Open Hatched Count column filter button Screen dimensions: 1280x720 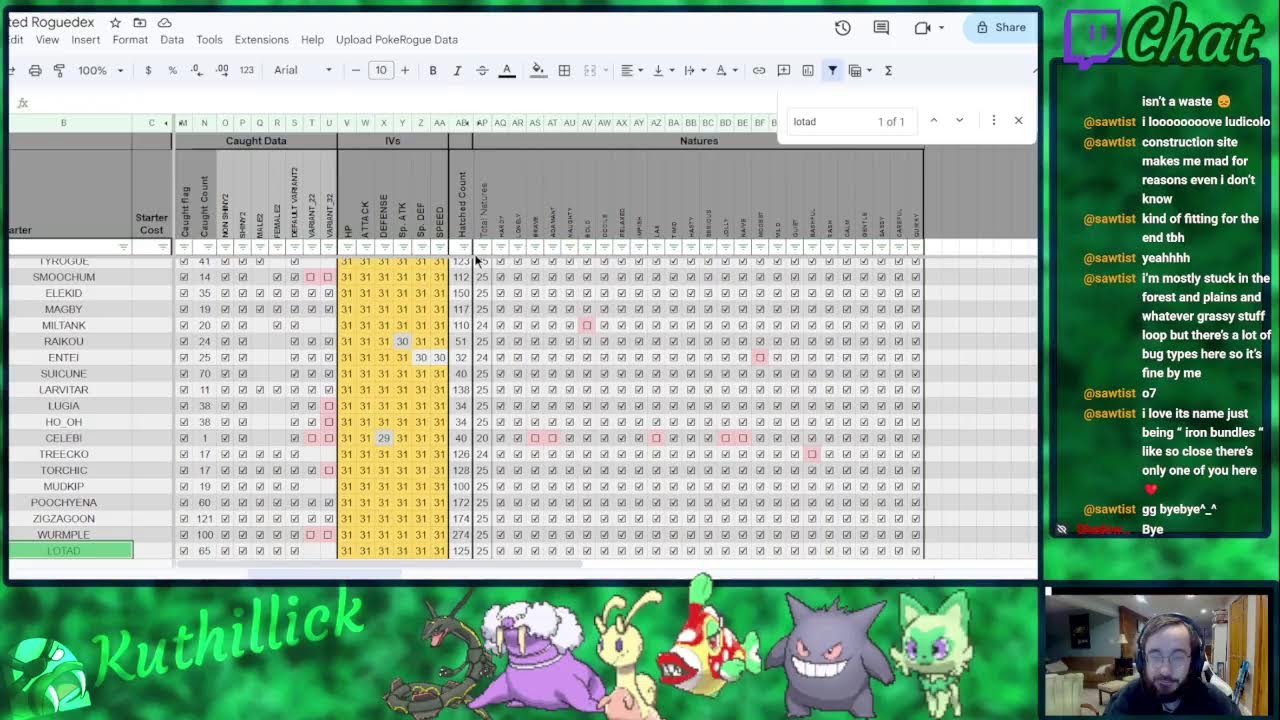462,247
